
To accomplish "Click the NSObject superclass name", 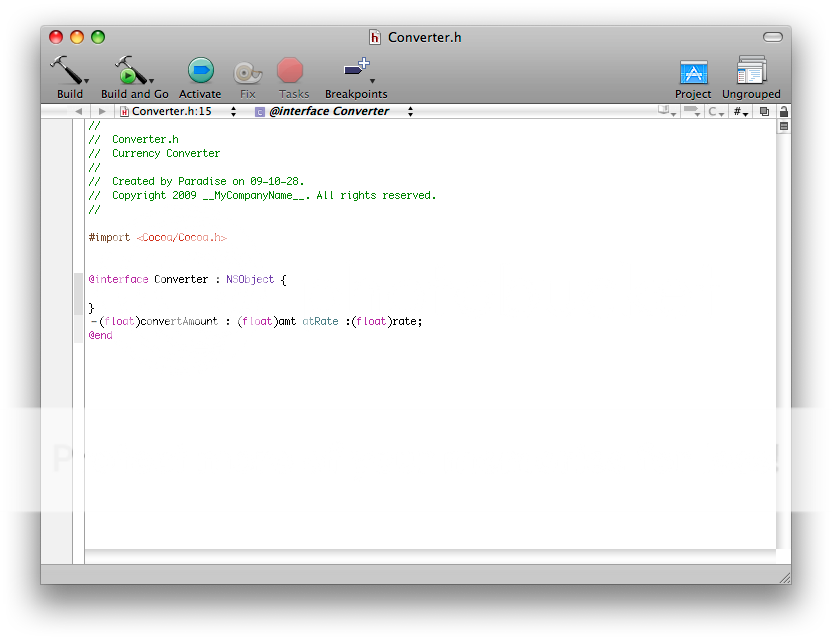I will 250,279.
